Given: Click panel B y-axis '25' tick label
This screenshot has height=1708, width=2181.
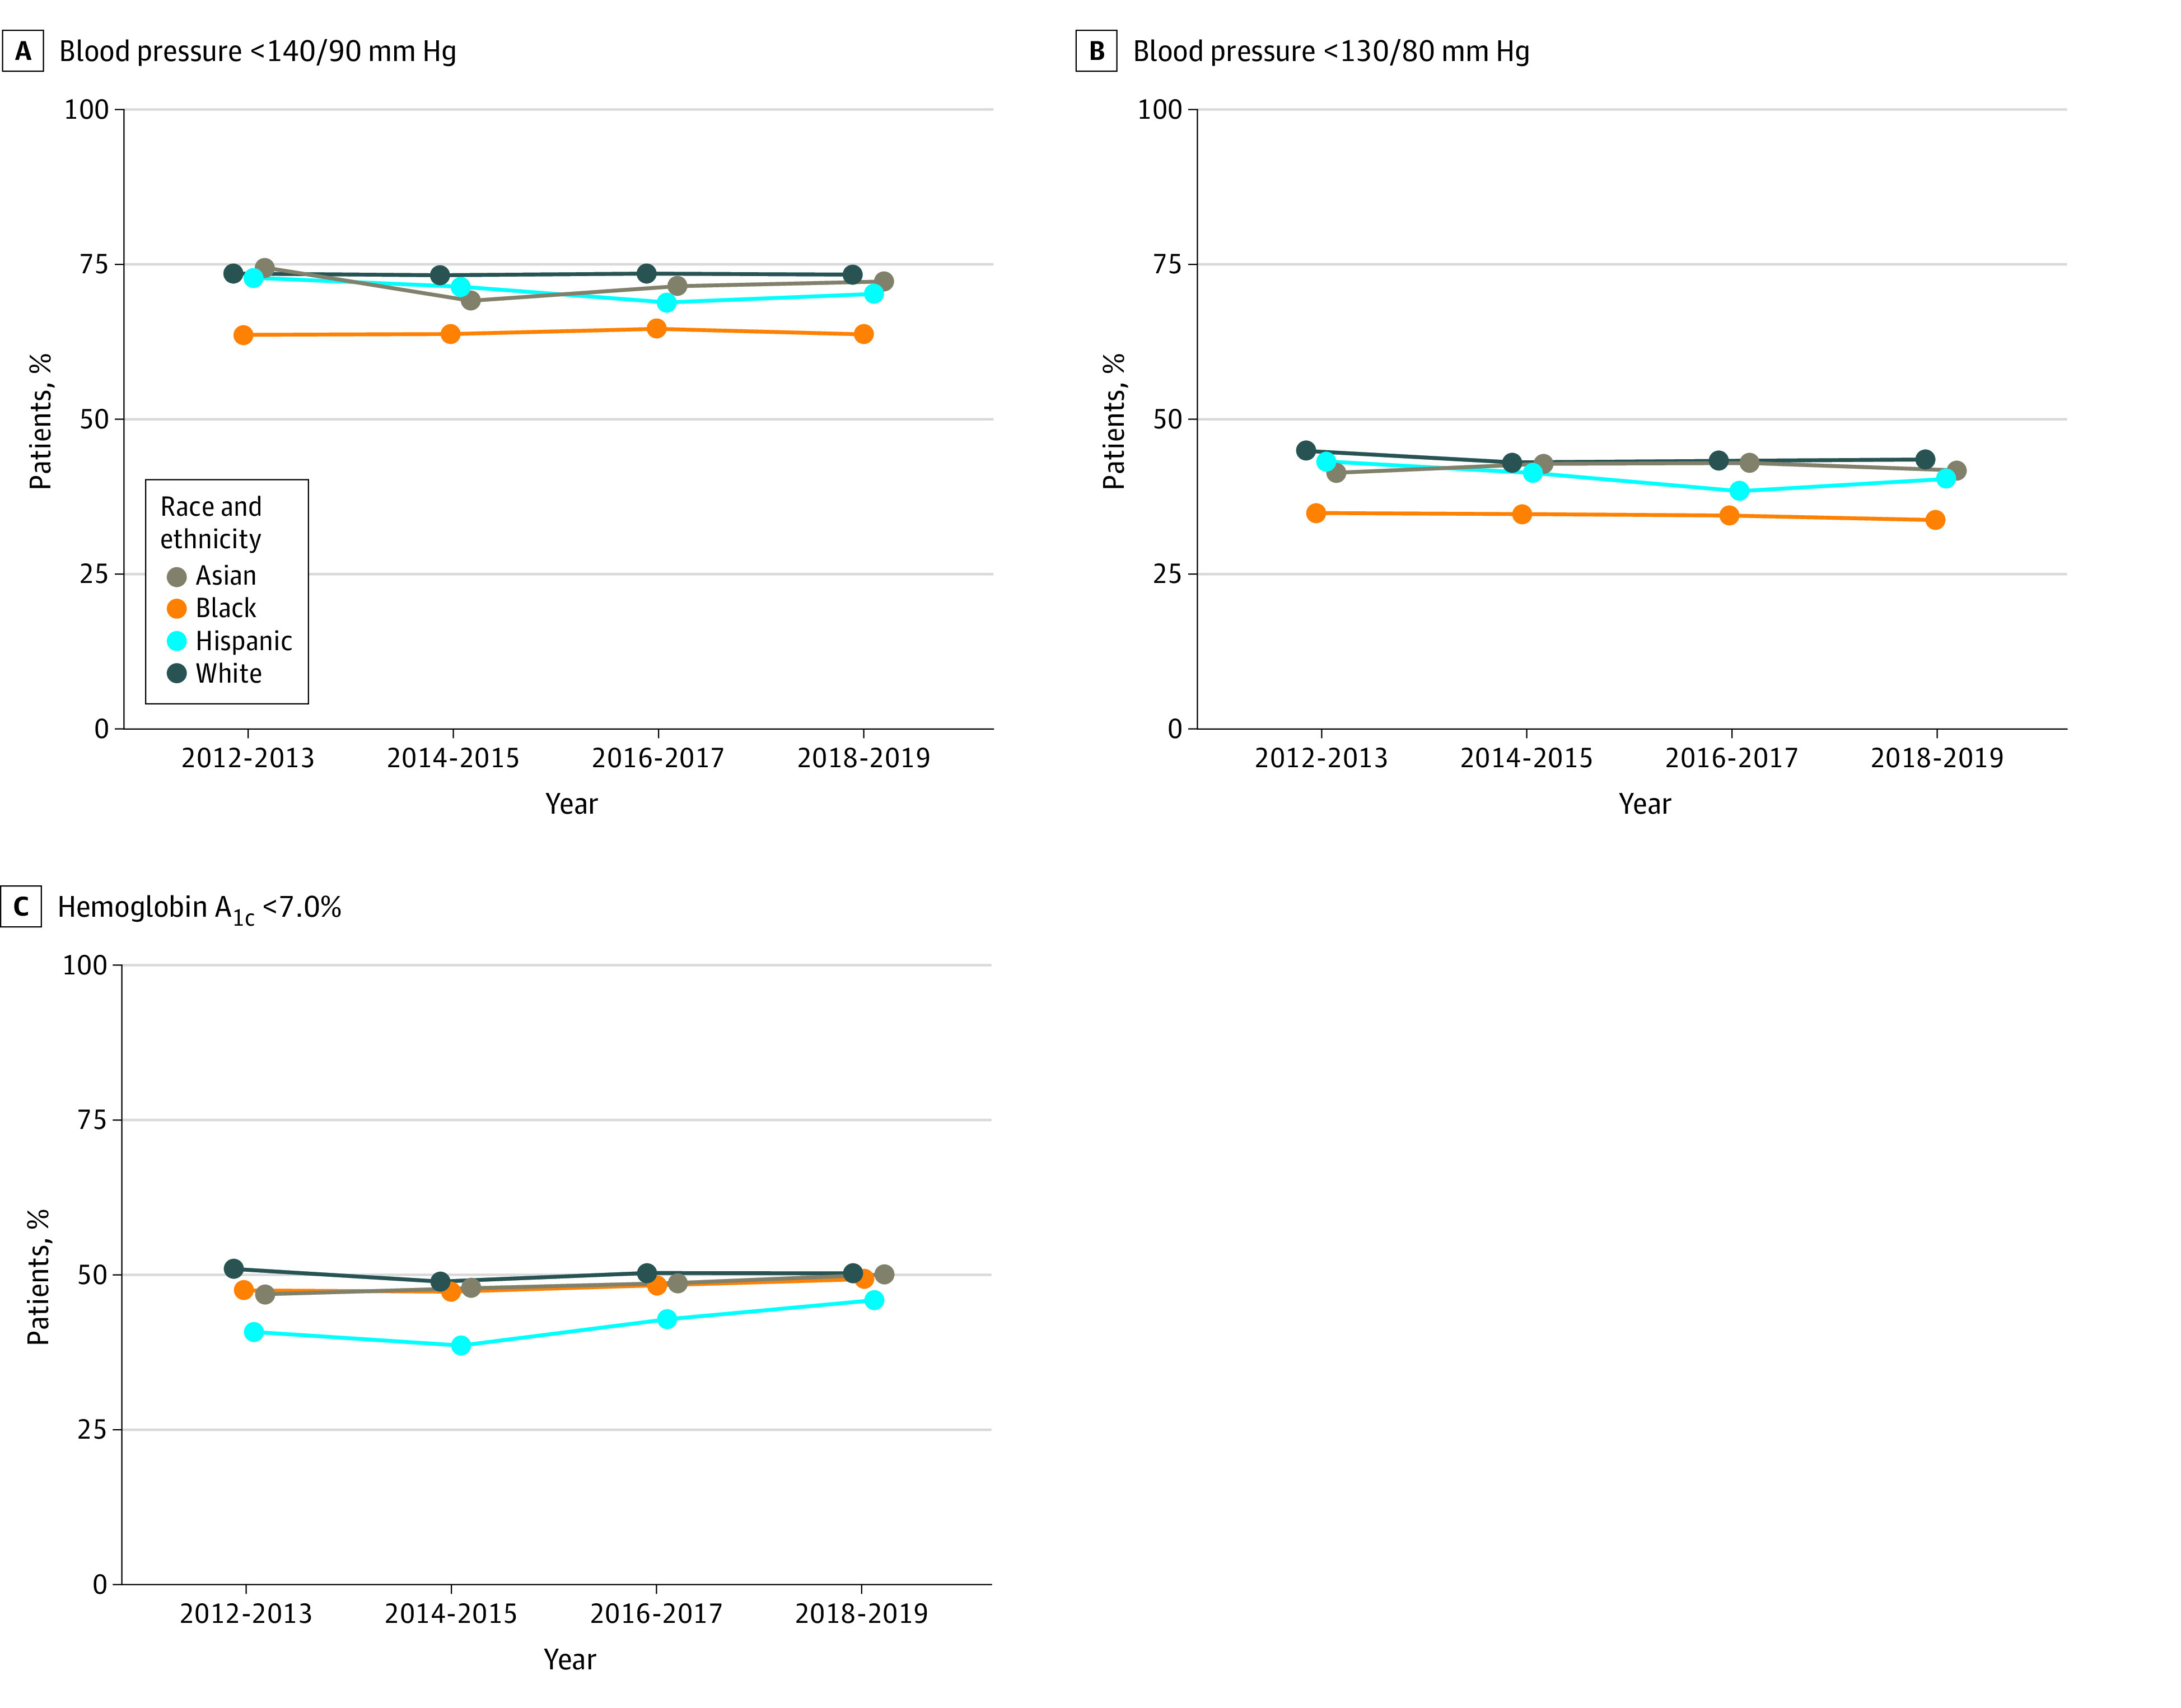Looking at the screenshot, I should [x=1167, y=574].
